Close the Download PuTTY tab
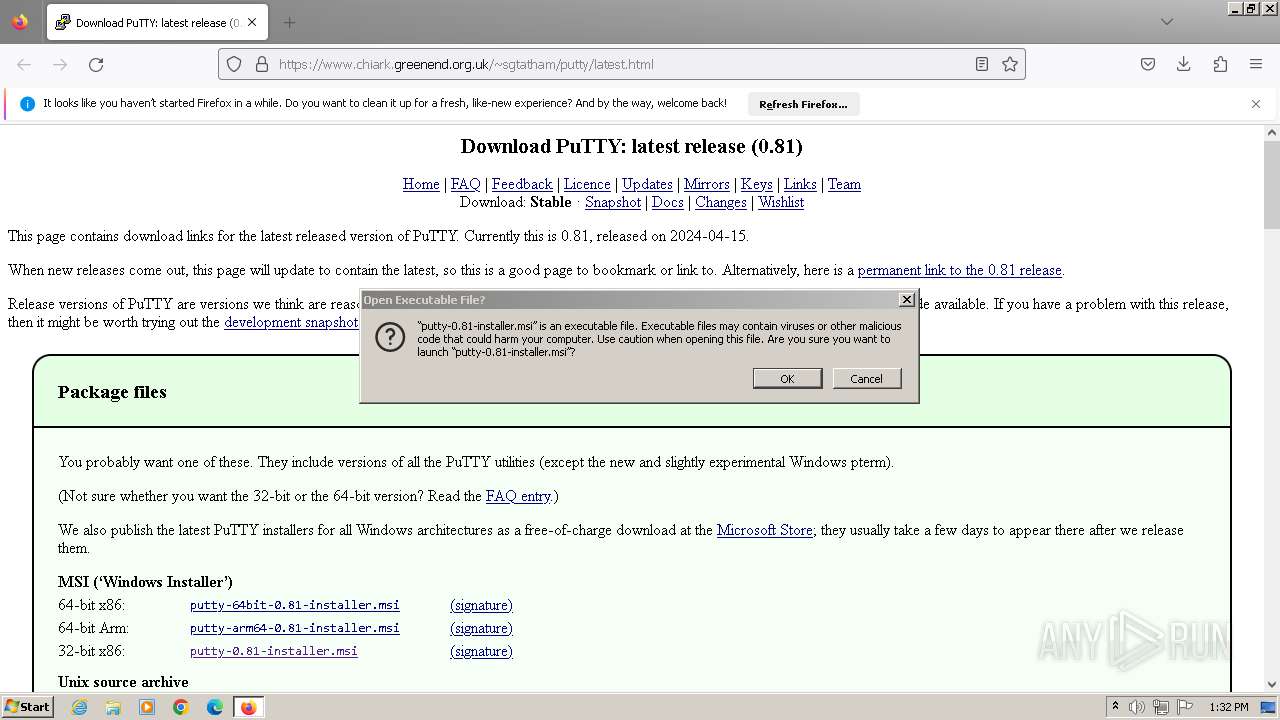Image resolution: width=1280 pixels, height=720 pixels. [252, 22]
